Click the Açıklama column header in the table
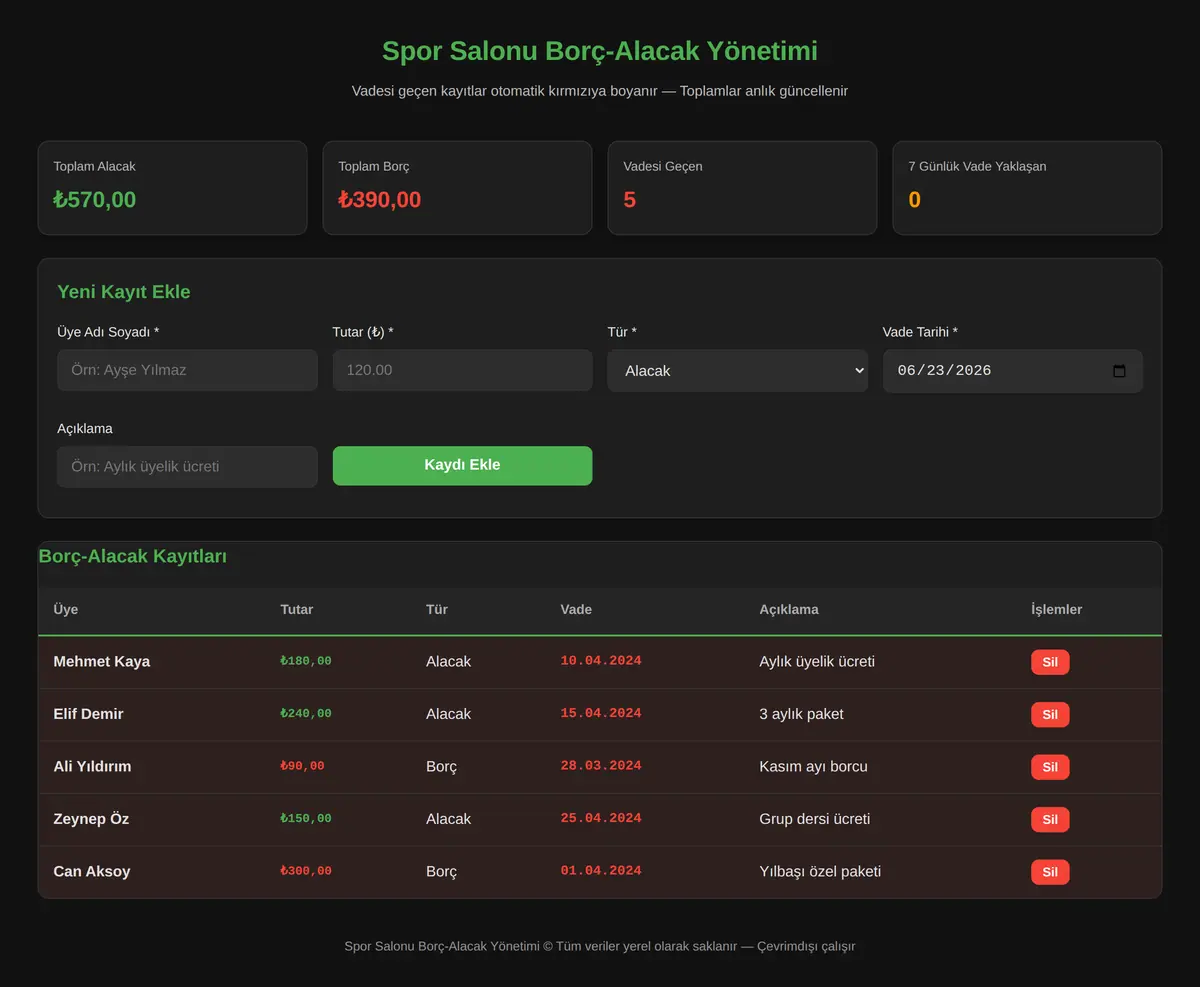 (x=789, y=609)
